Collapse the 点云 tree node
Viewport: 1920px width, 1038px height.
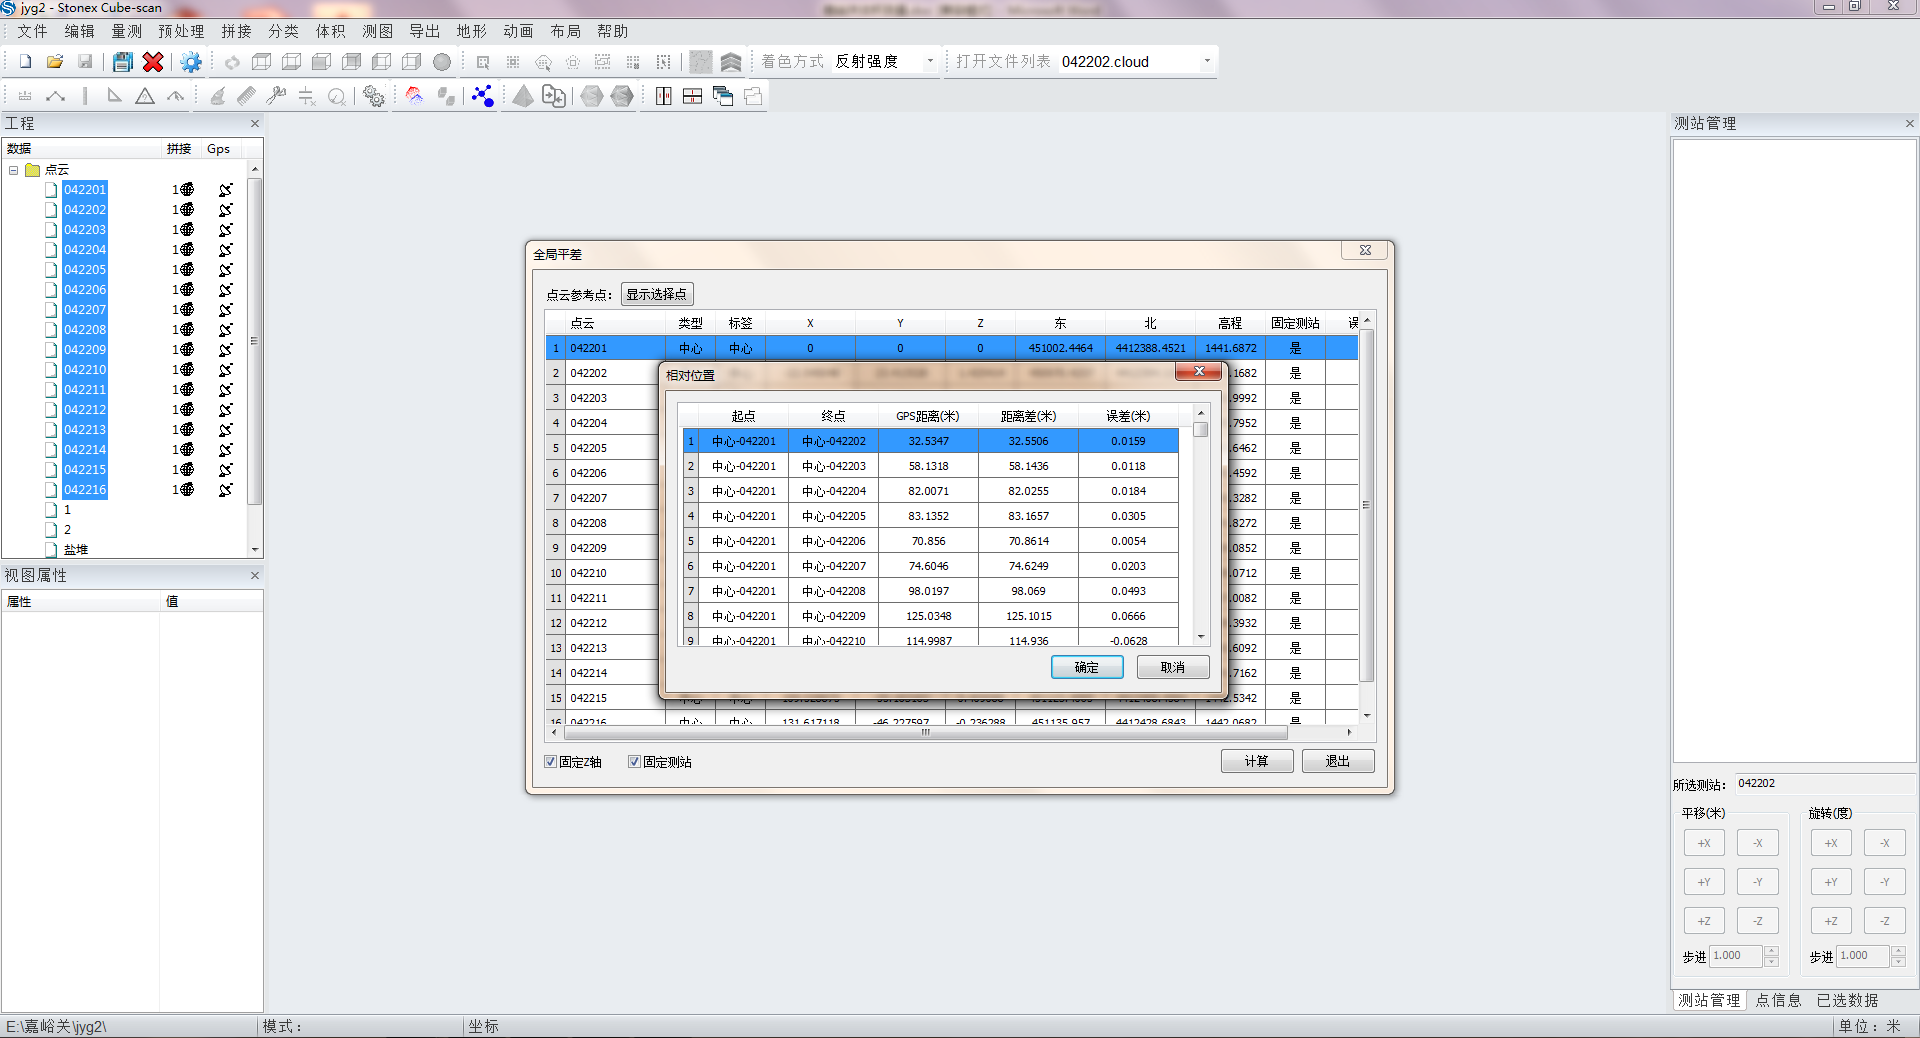(x=14, y=170)
